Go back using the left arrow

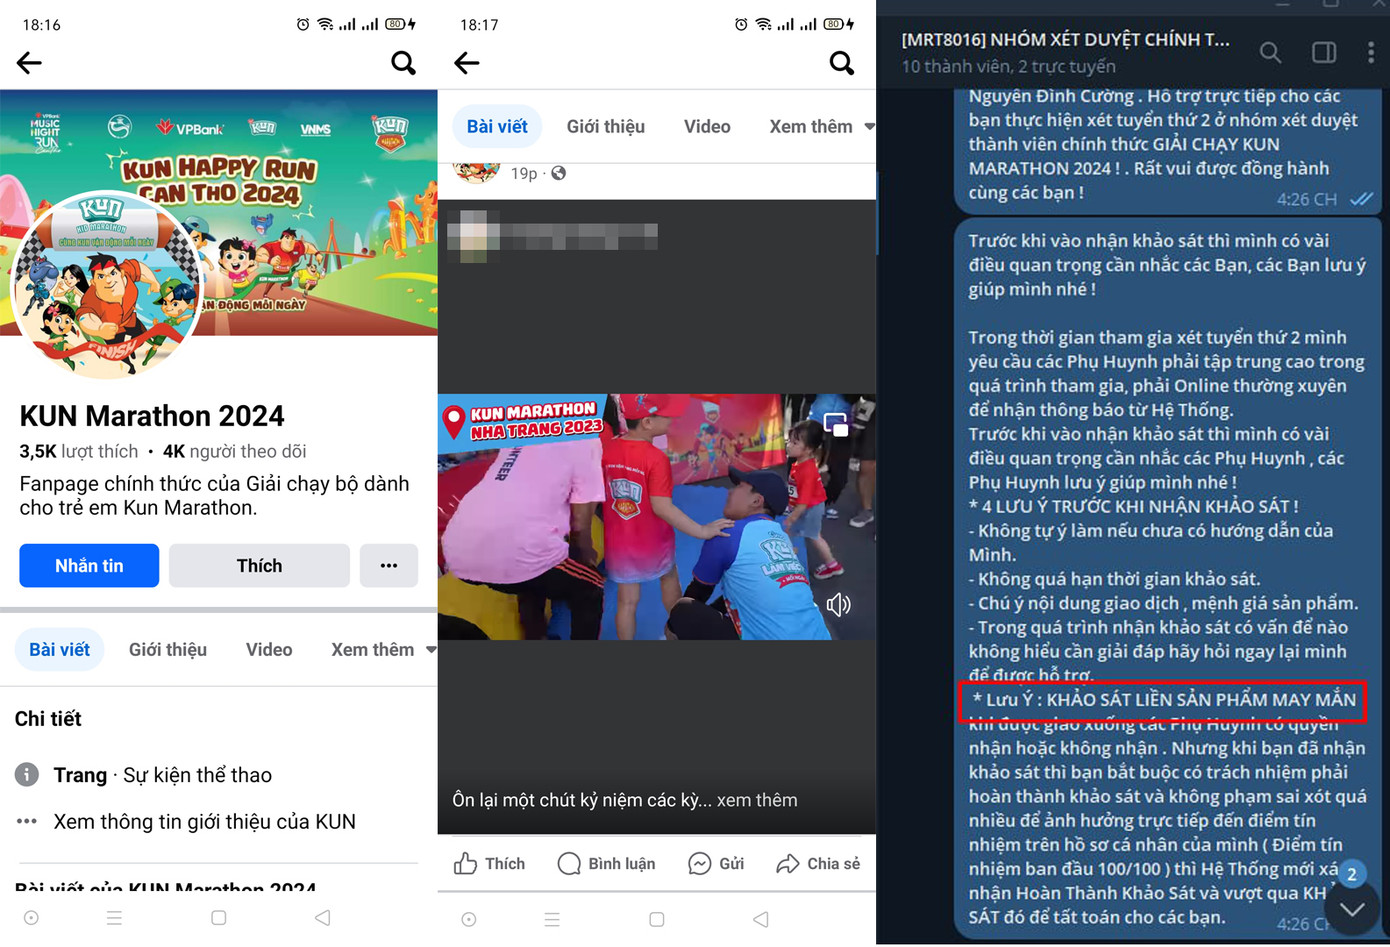coord(28,62)
